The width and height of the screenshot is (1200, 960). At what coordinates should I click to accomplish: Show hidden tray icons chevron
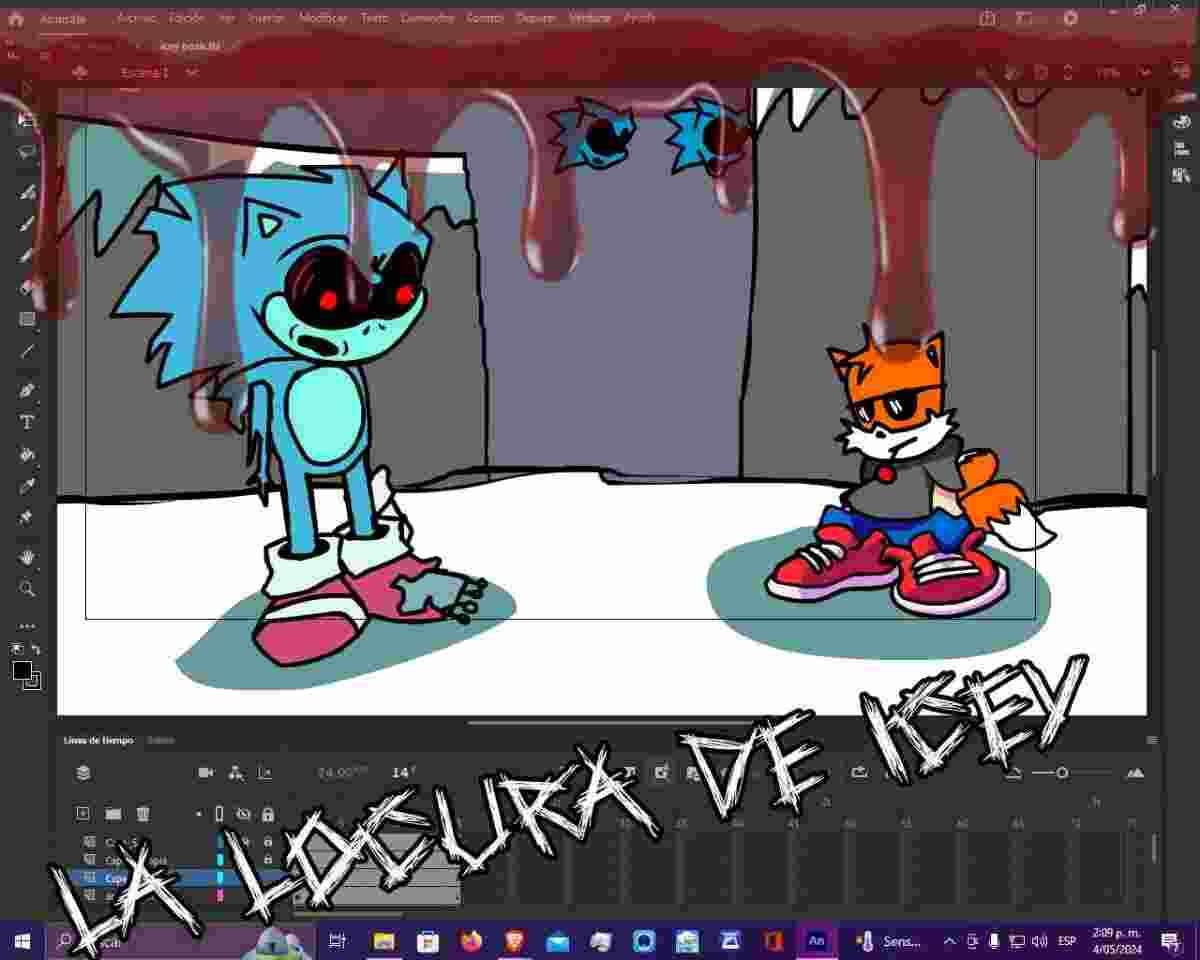click(949, 941)
